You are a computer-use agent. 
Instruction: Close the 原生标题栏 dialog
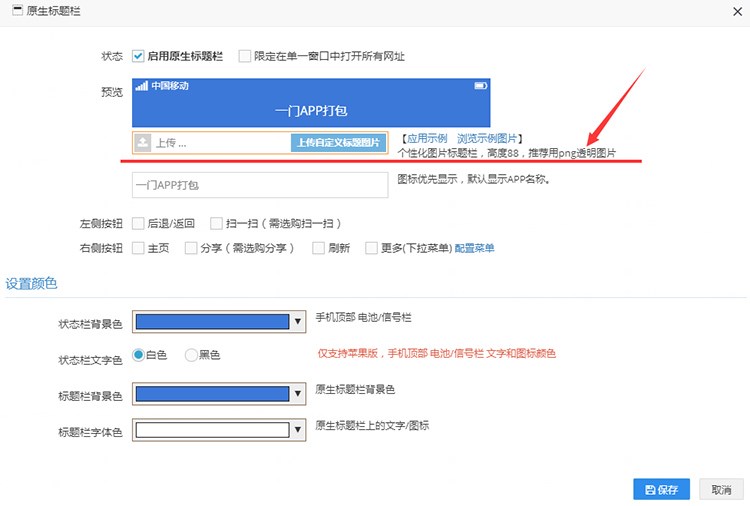coord(737,11)
